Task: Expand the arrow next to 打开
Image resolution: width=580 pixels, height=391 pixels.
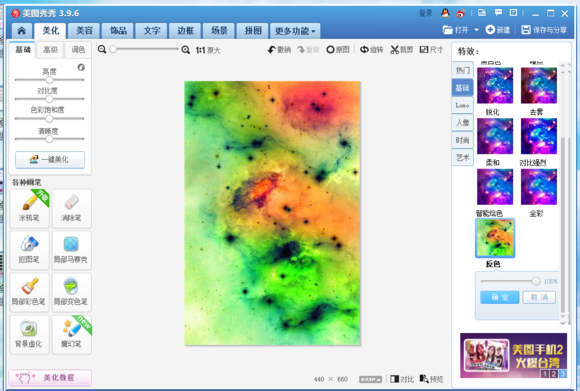Action: click(476, 30)
